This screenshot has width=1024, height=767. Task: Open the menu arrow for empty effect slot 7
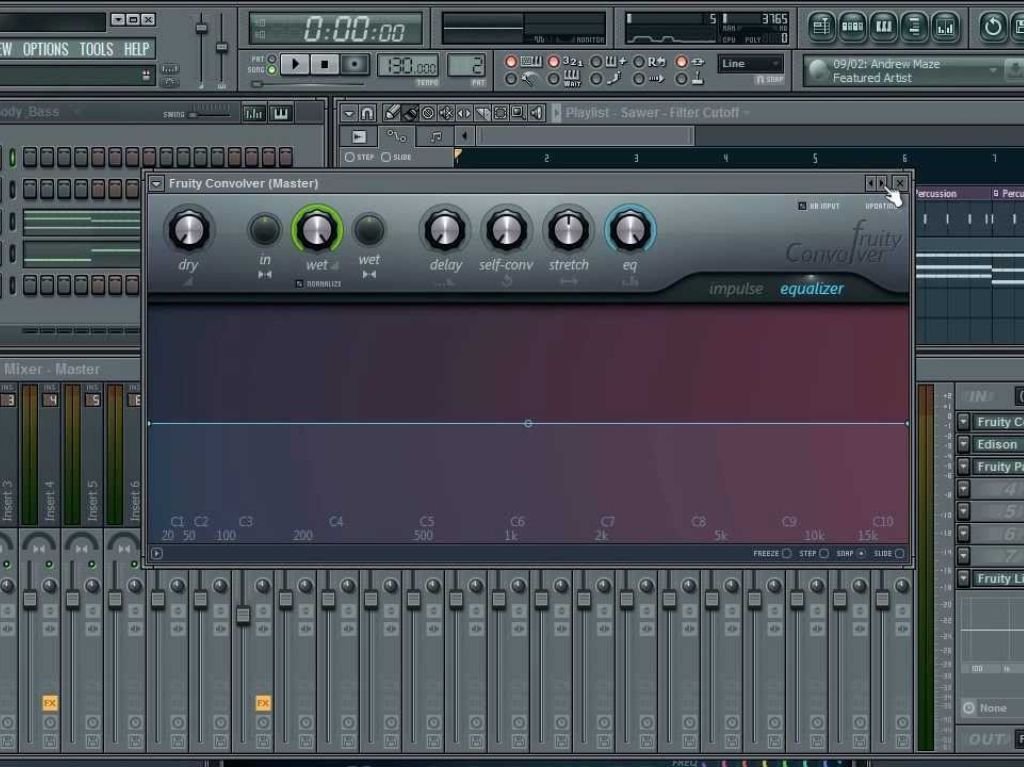pyautogui.click(x=963, y=555)
